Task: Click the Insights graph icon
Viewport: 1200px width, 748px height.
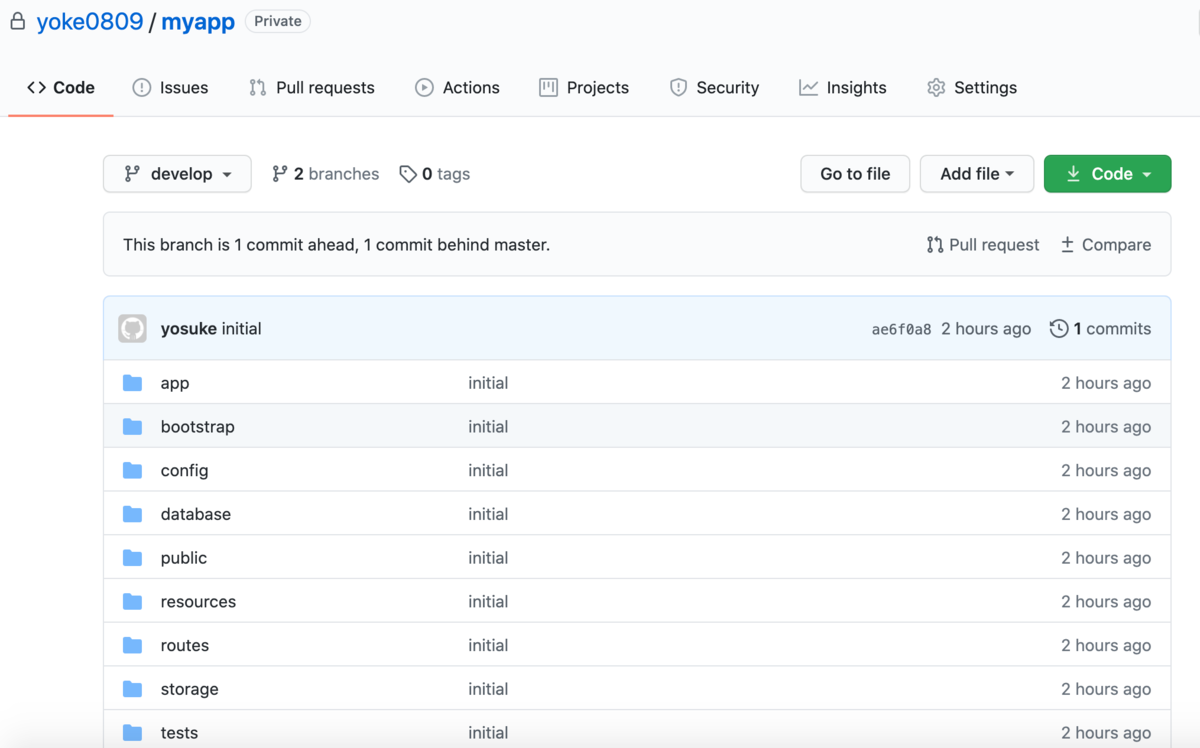Action: (808, 88)
